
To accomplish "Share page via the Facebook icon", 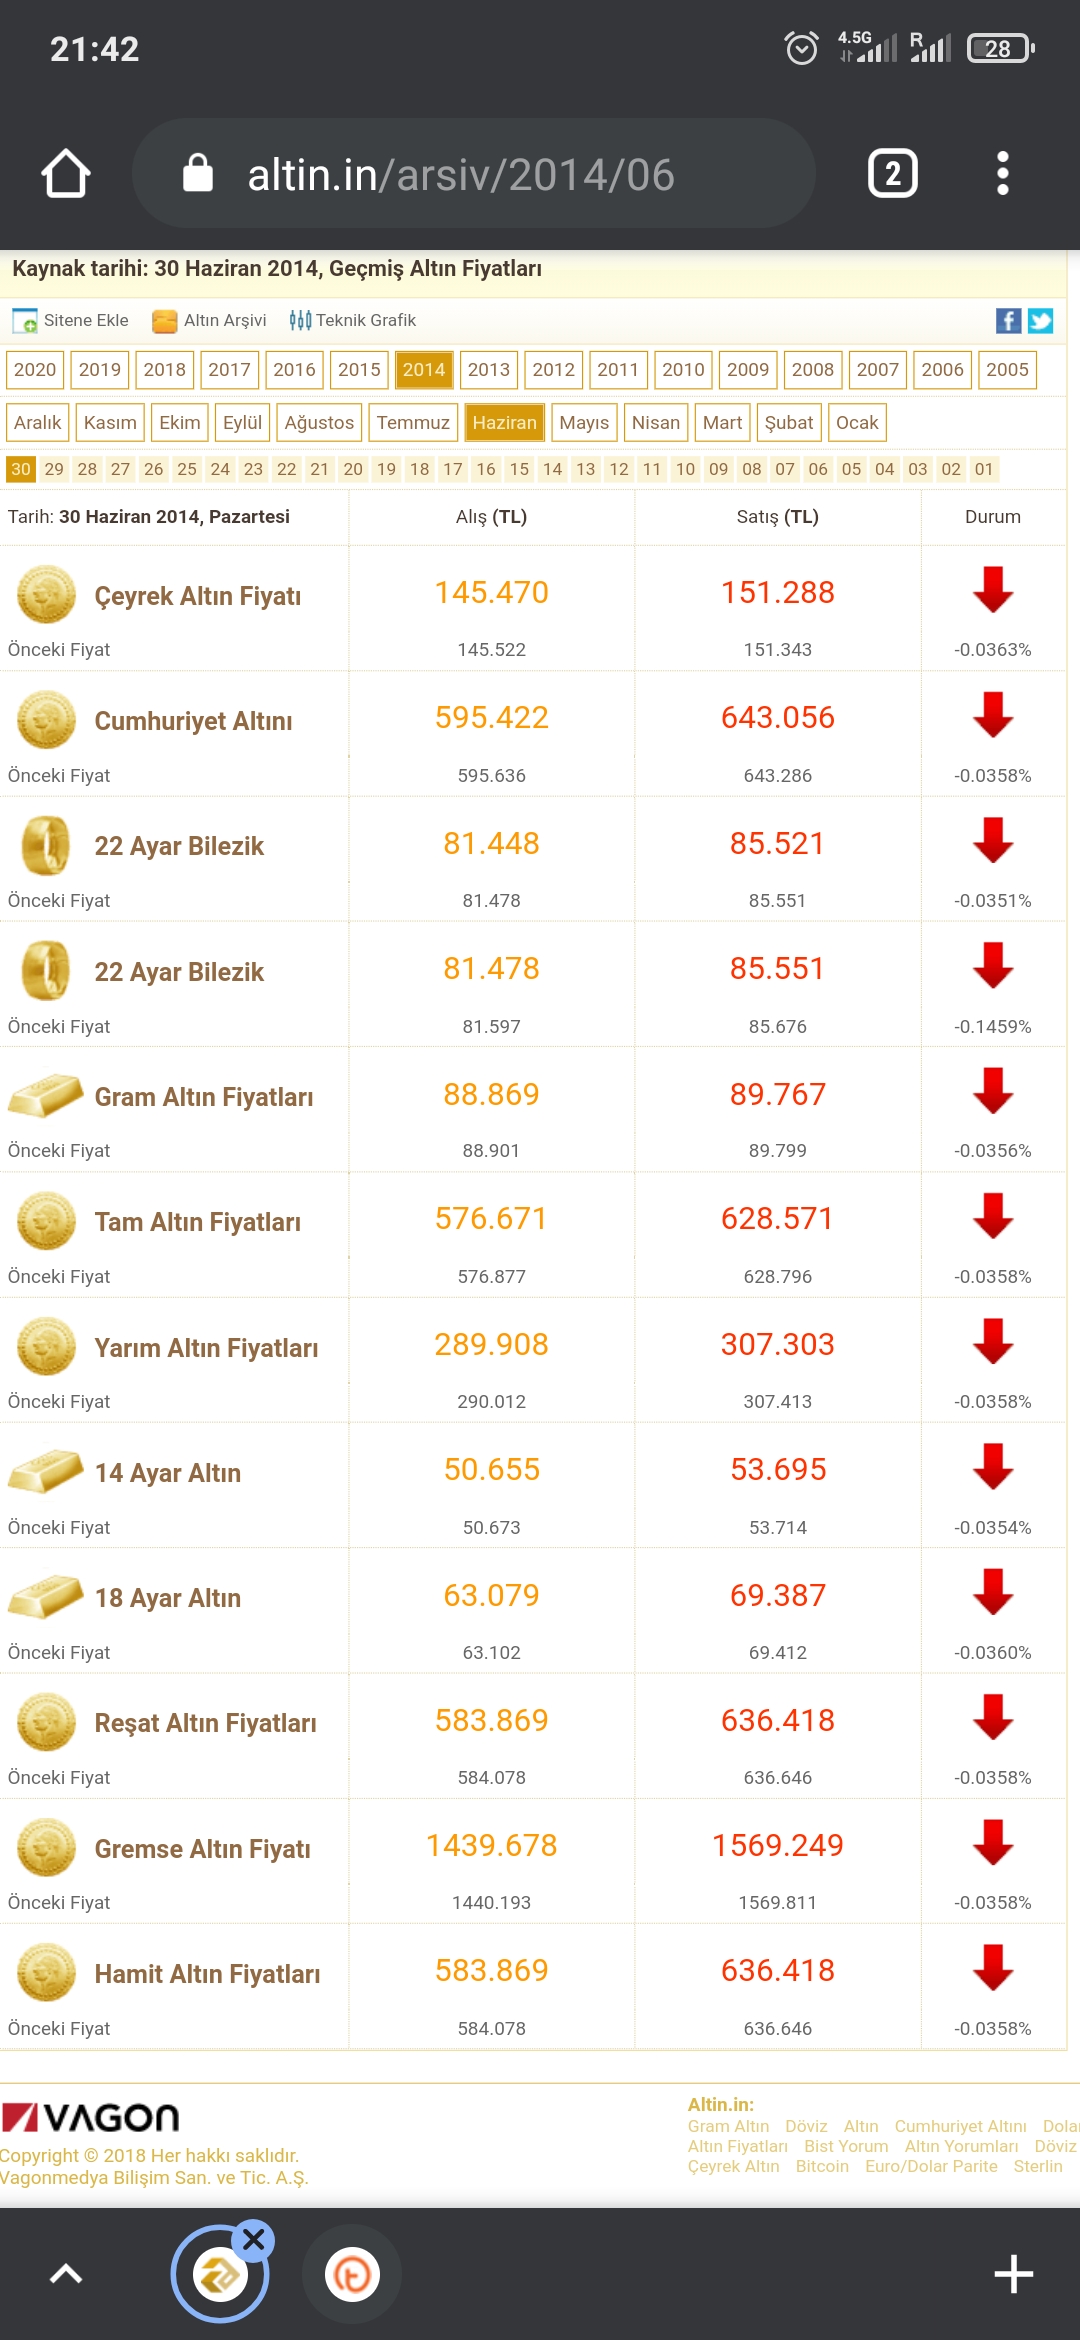I will pyautogui.click(x=1008, y=321).
